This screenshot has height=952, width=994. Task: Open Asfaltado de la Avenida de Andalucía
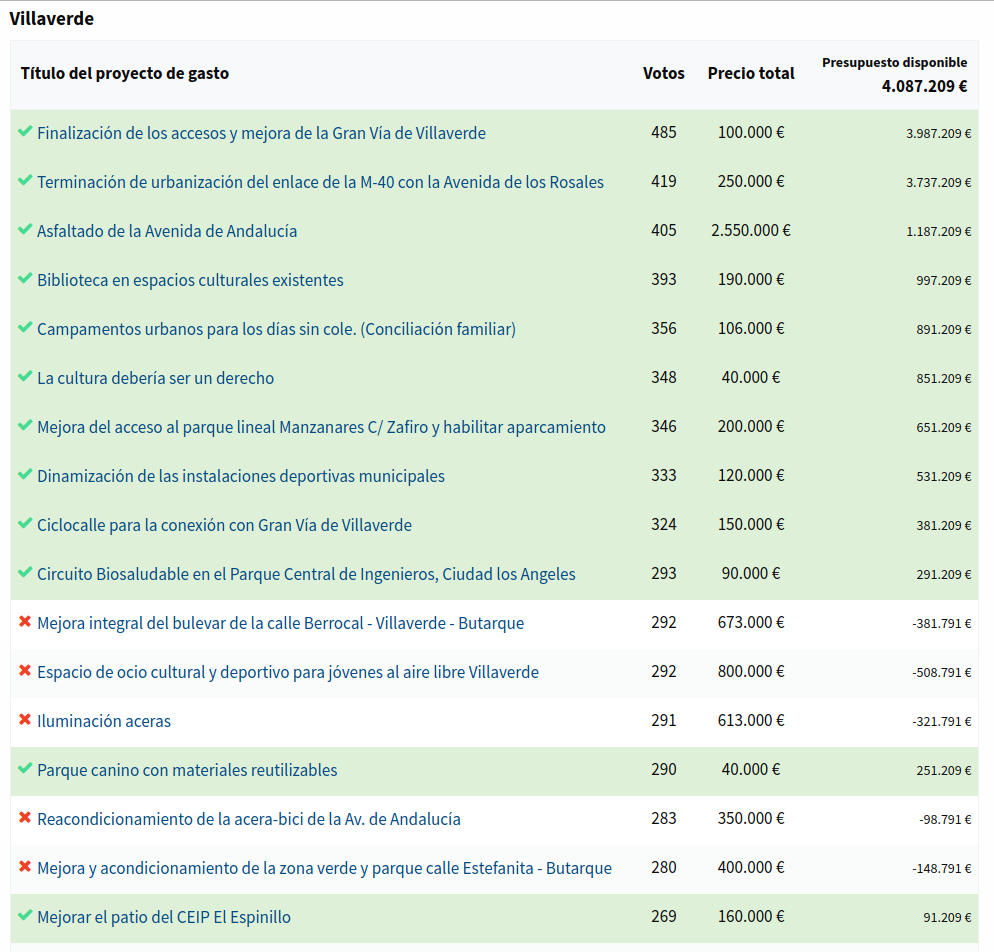point(167,231)
